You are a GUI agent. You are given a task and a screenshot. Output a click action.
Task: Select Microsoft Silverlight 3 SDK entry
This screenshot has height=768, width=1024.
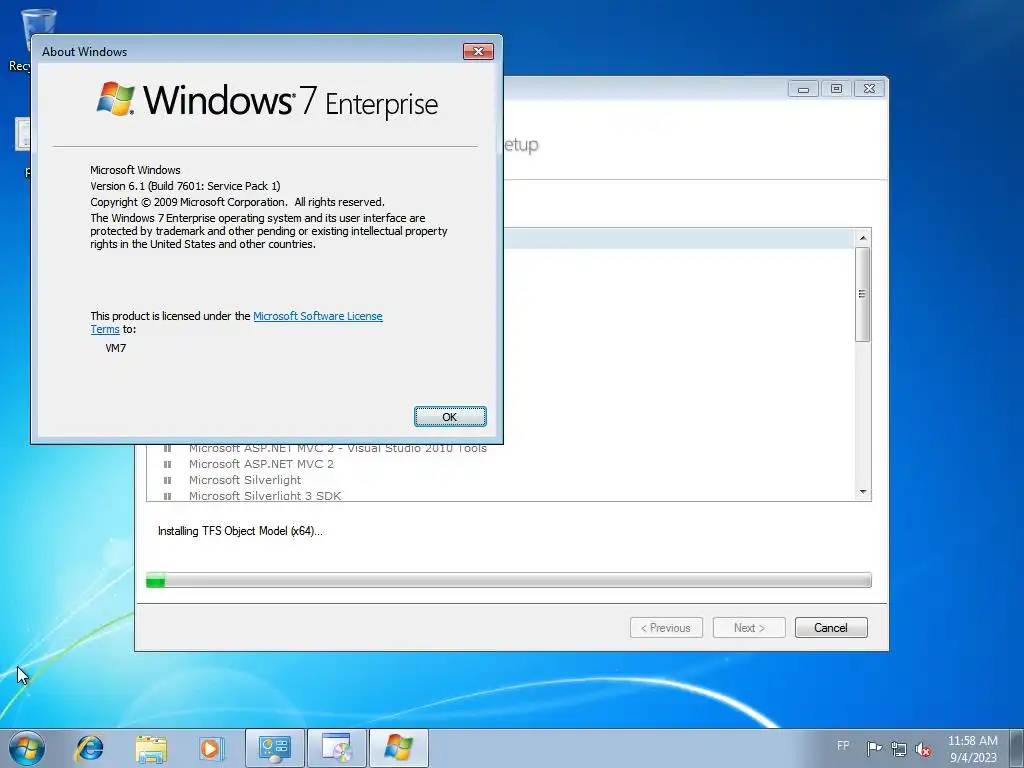(265, 495)
